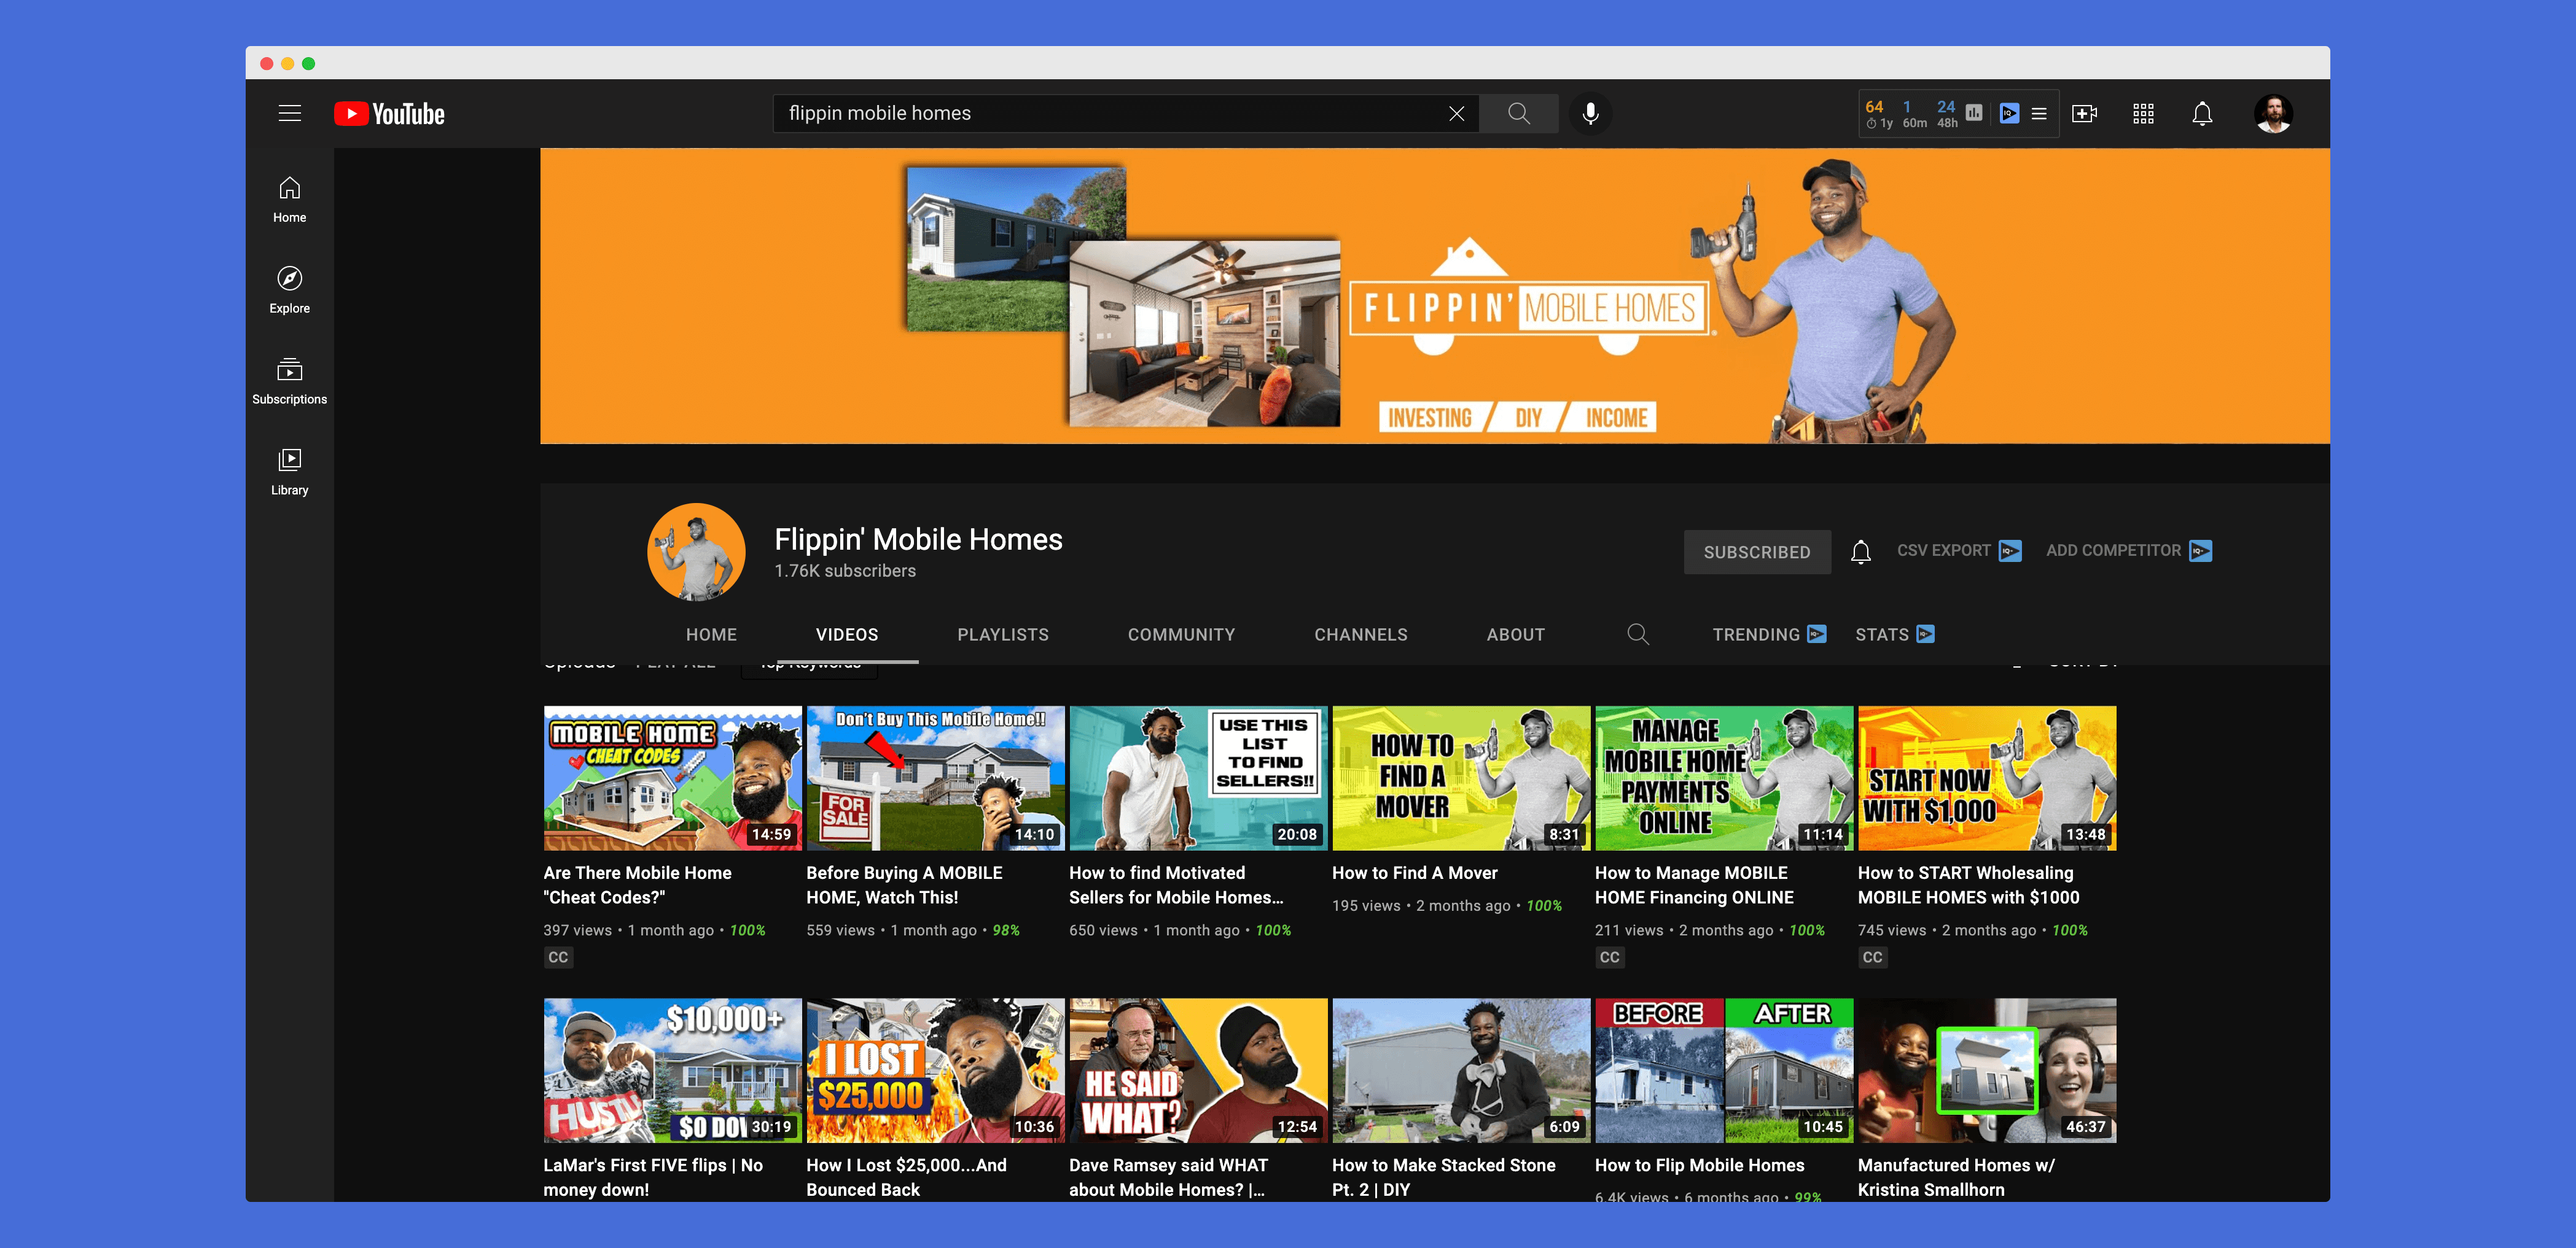
Task: Open the He Said What thumbnail
Action: tap(1198, 1070)
